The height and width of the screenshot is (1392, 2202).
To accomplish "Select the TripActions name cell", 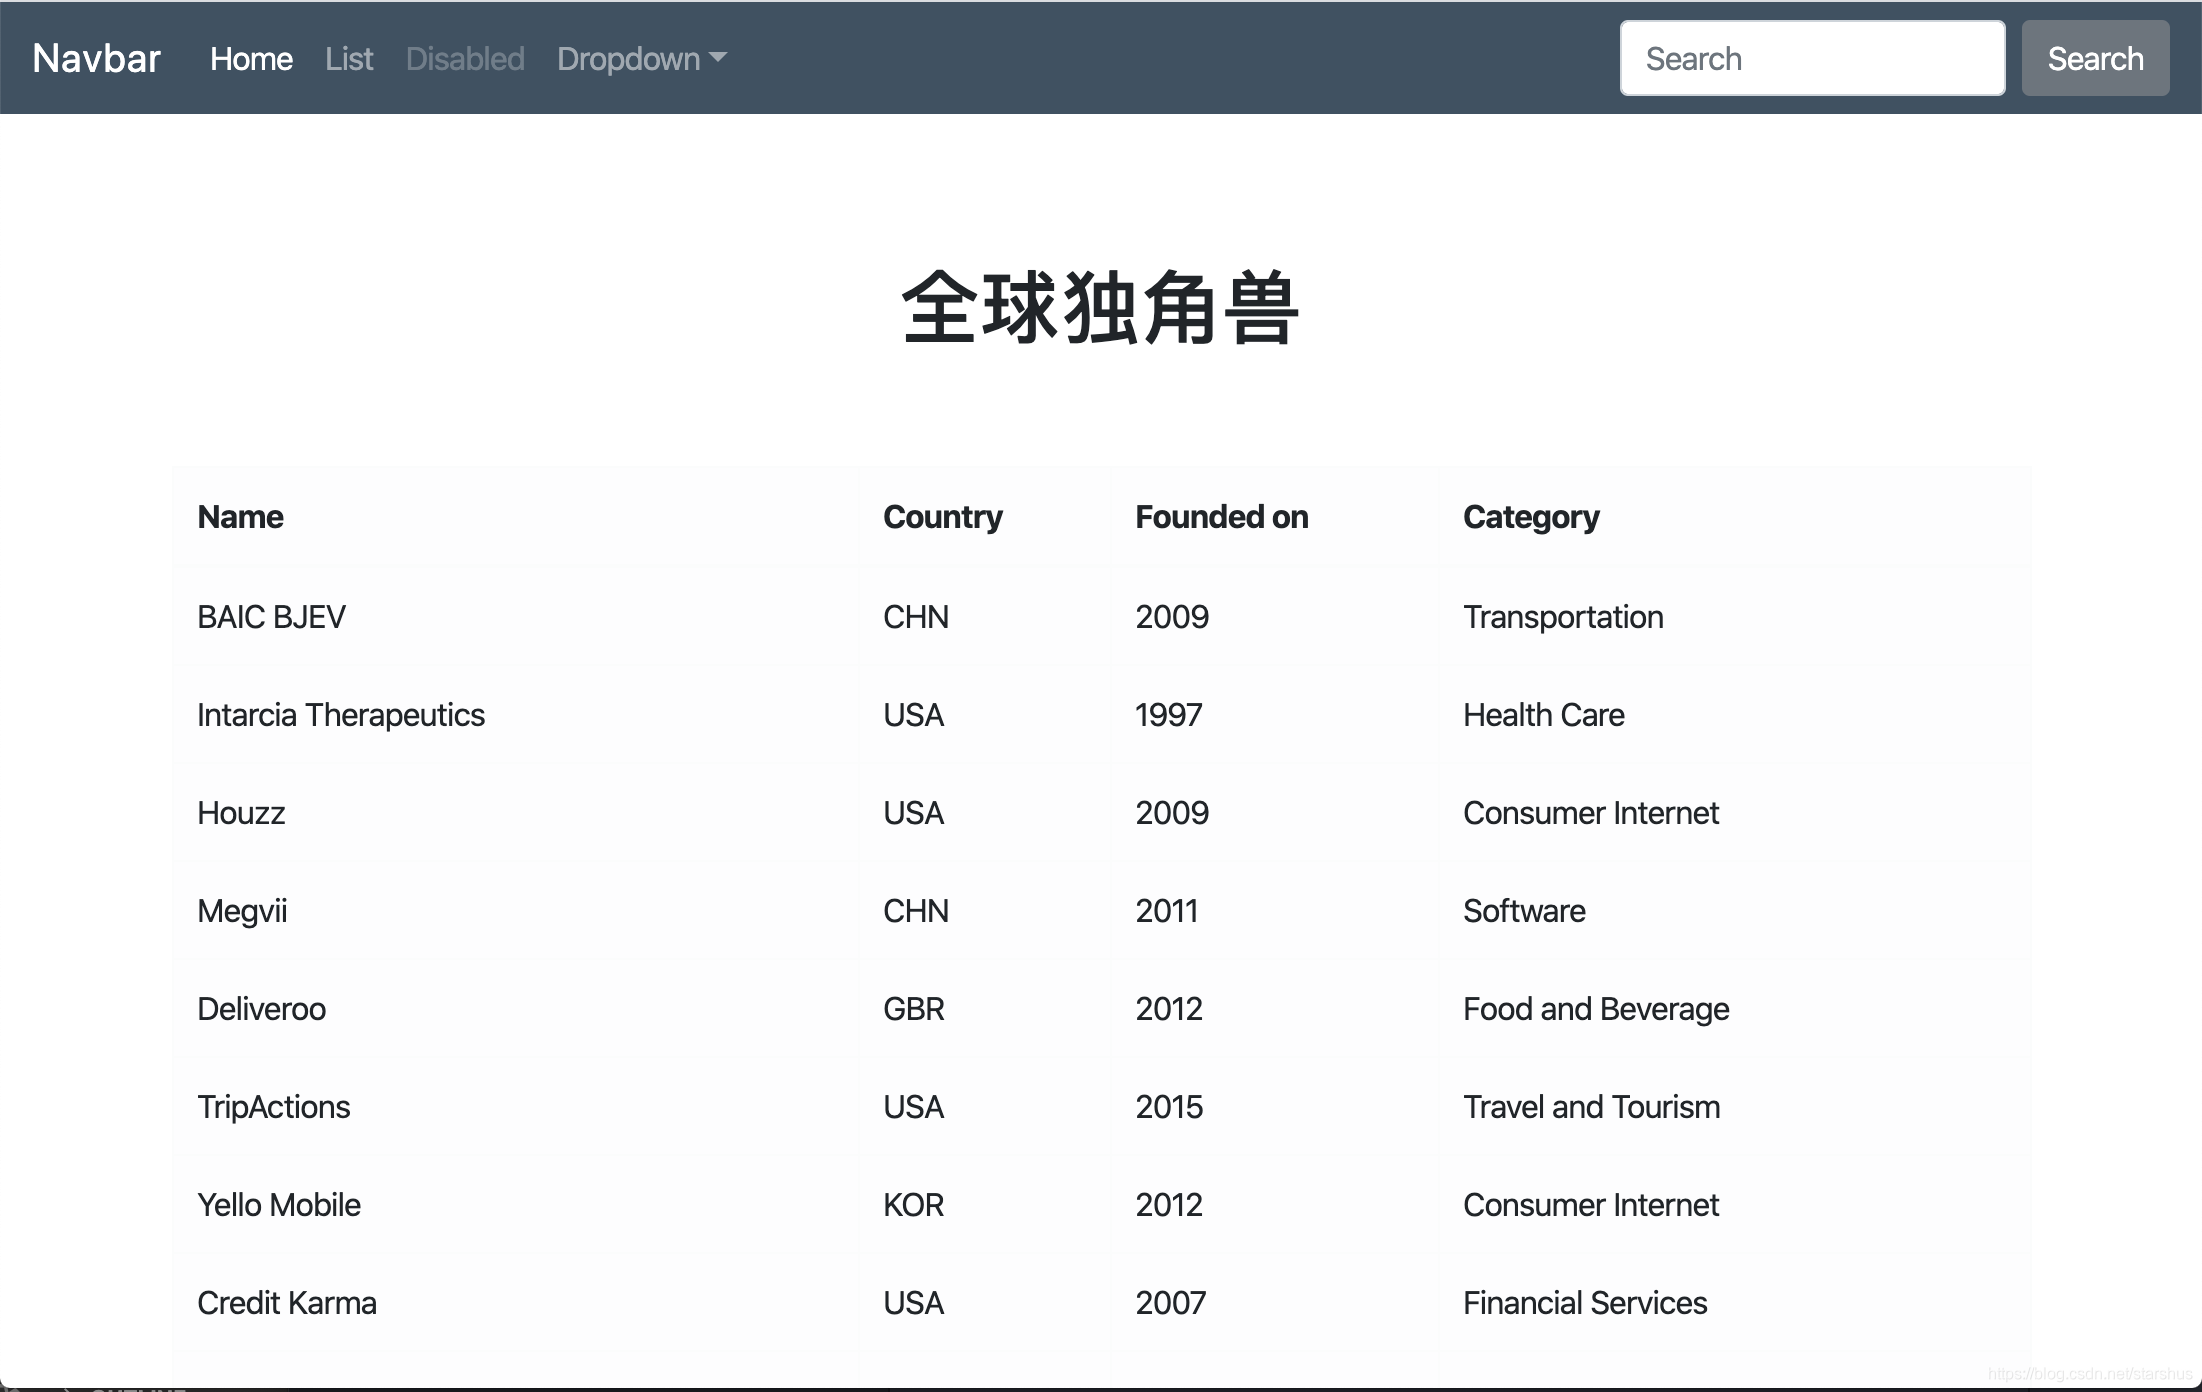I will pos(273,1107).
